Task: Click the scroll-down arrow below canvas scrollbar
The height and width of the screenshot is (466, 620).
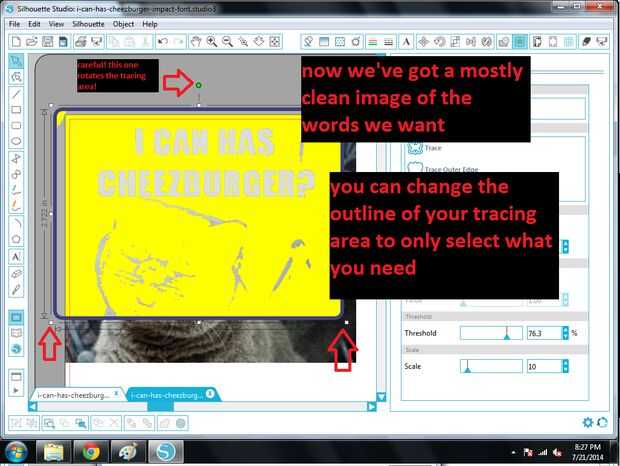Action: (381, 397)
